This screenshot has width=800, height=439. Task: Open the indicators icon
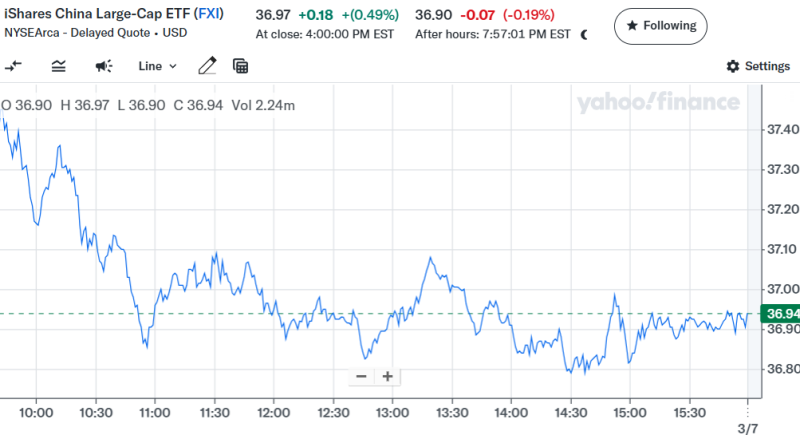[x=58, y=67]
